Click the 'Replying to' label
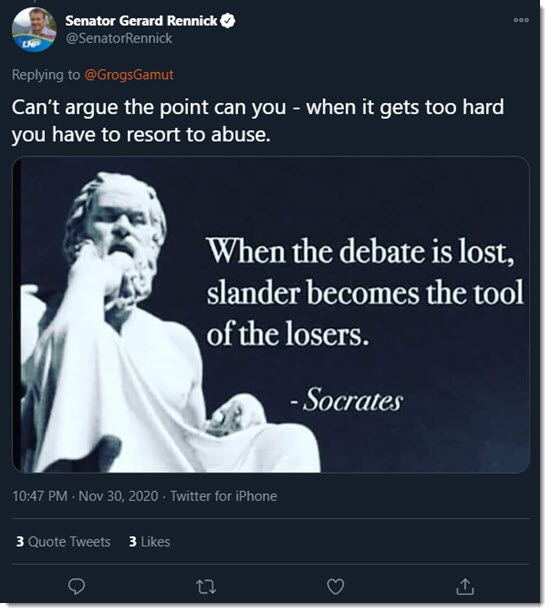This screenshot has width=550, height=613. [46, 74]
